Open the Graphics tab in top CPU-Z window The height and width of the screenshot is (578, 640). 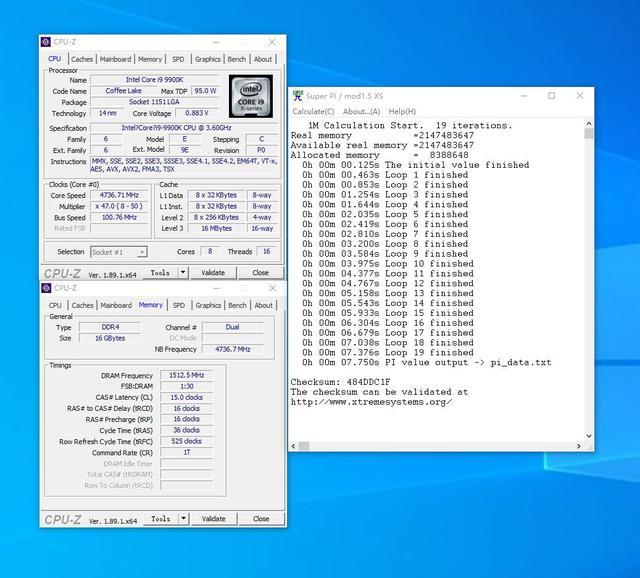click(x=207, y=59)
